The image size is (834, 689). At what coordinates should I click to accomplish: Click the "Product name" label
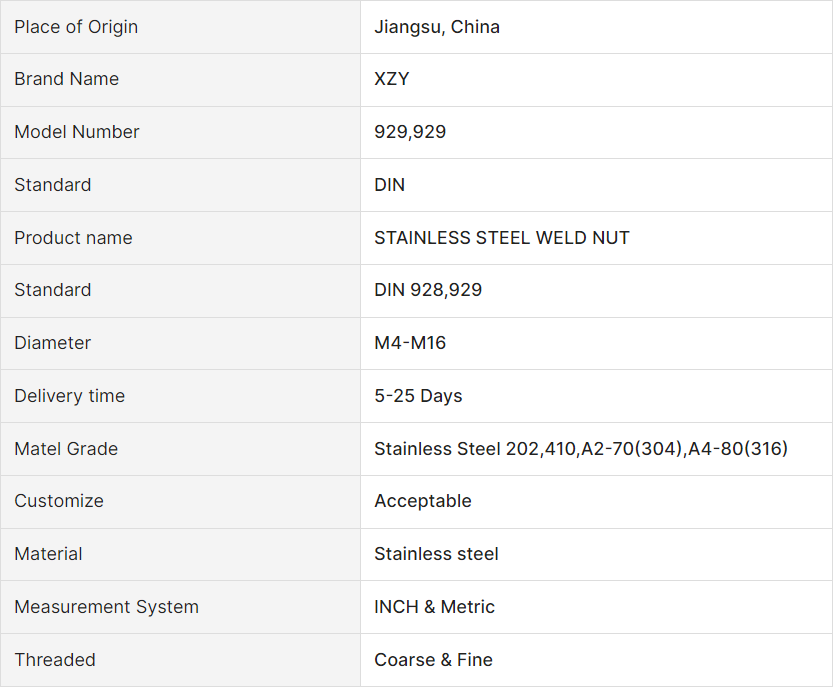click(73, 238)
